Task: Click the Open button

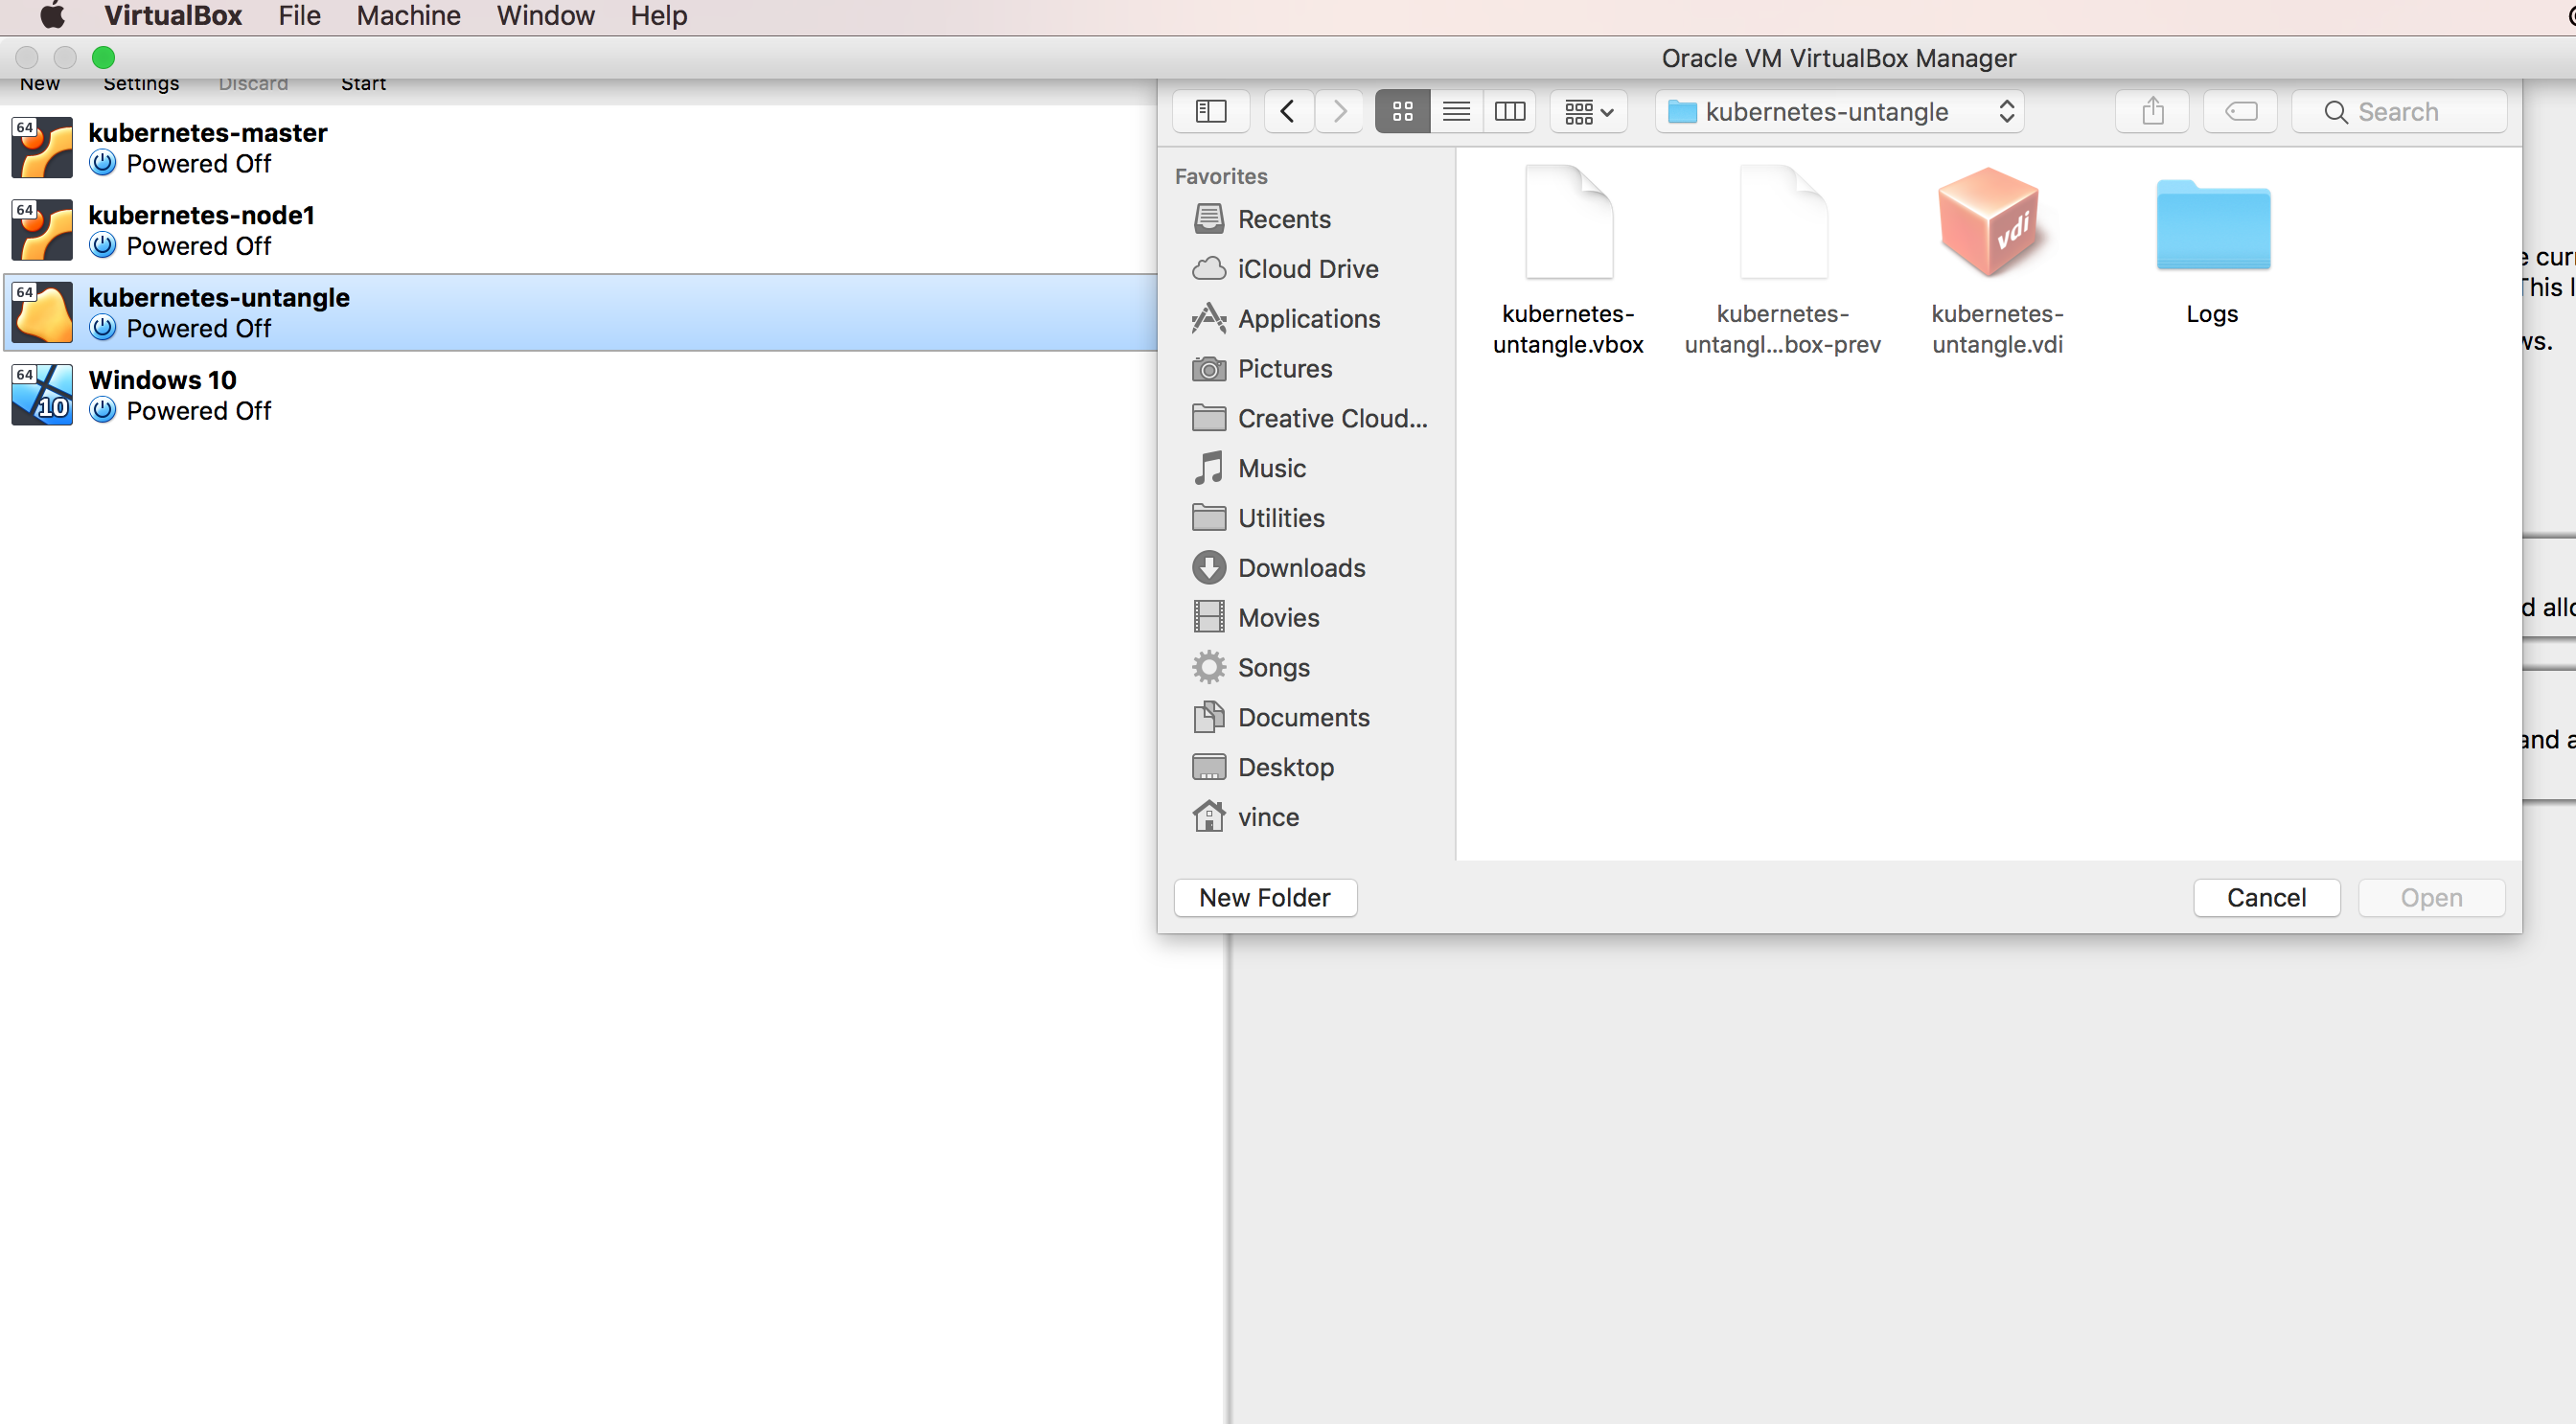Action: coord(2431,898)
